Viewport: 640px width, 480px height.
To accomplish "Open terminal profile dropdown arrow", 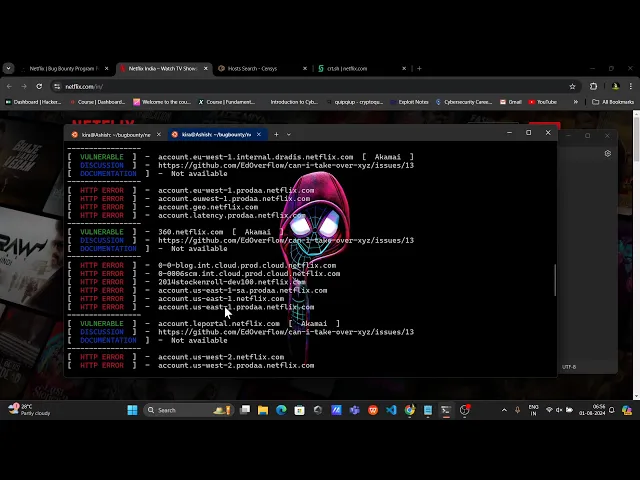I will tap(289, 134).
